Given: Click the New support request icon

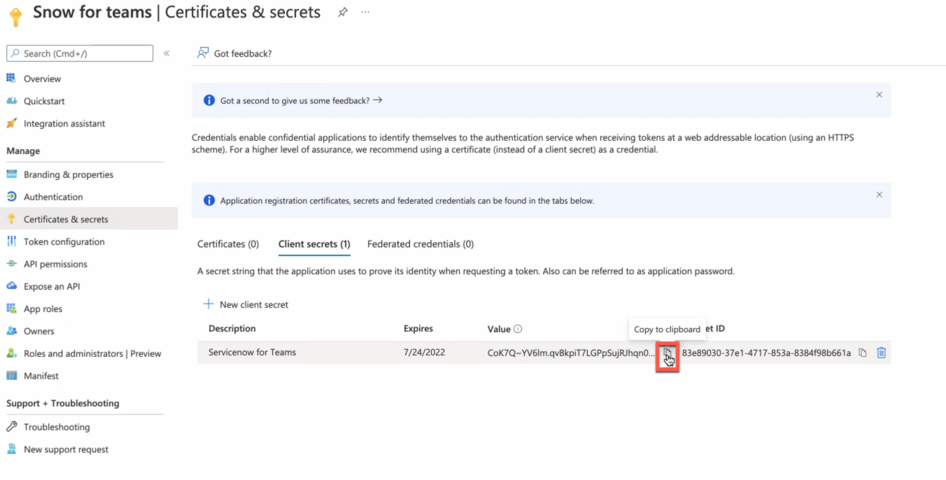Looking at the screenshot, I should 11,449.
